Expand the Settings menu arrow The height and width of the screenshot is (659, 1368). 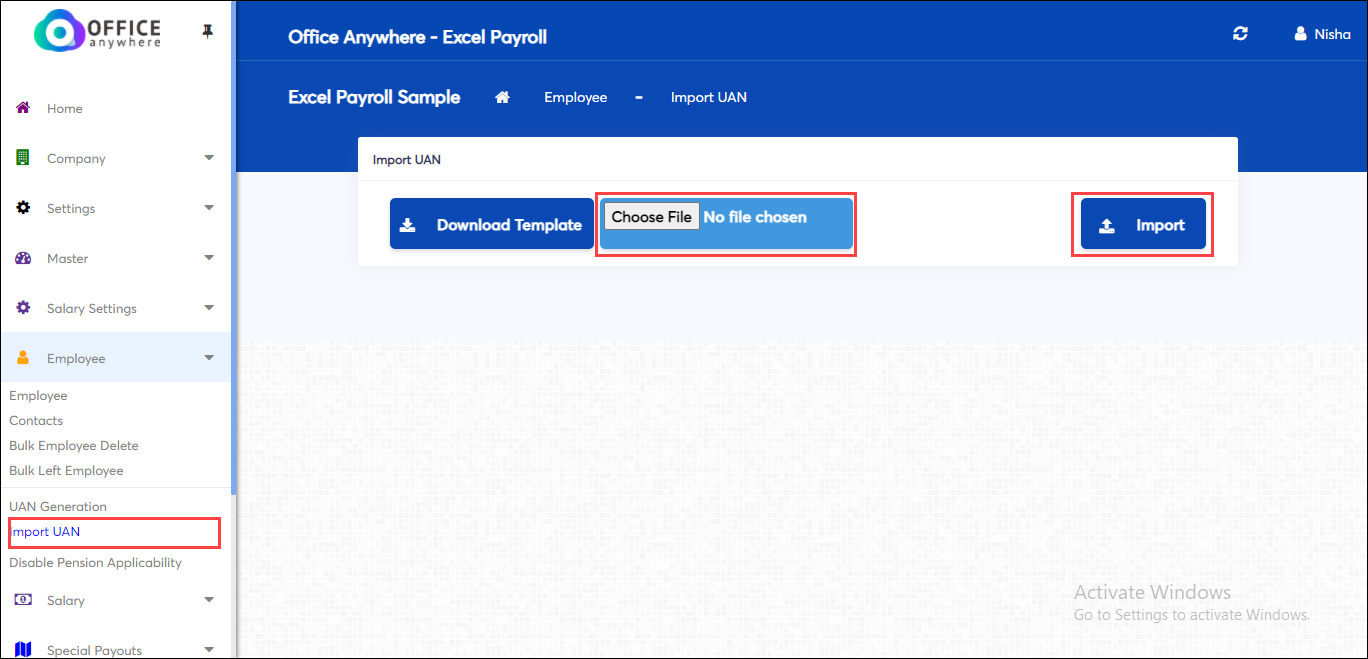tap(209, 208)
